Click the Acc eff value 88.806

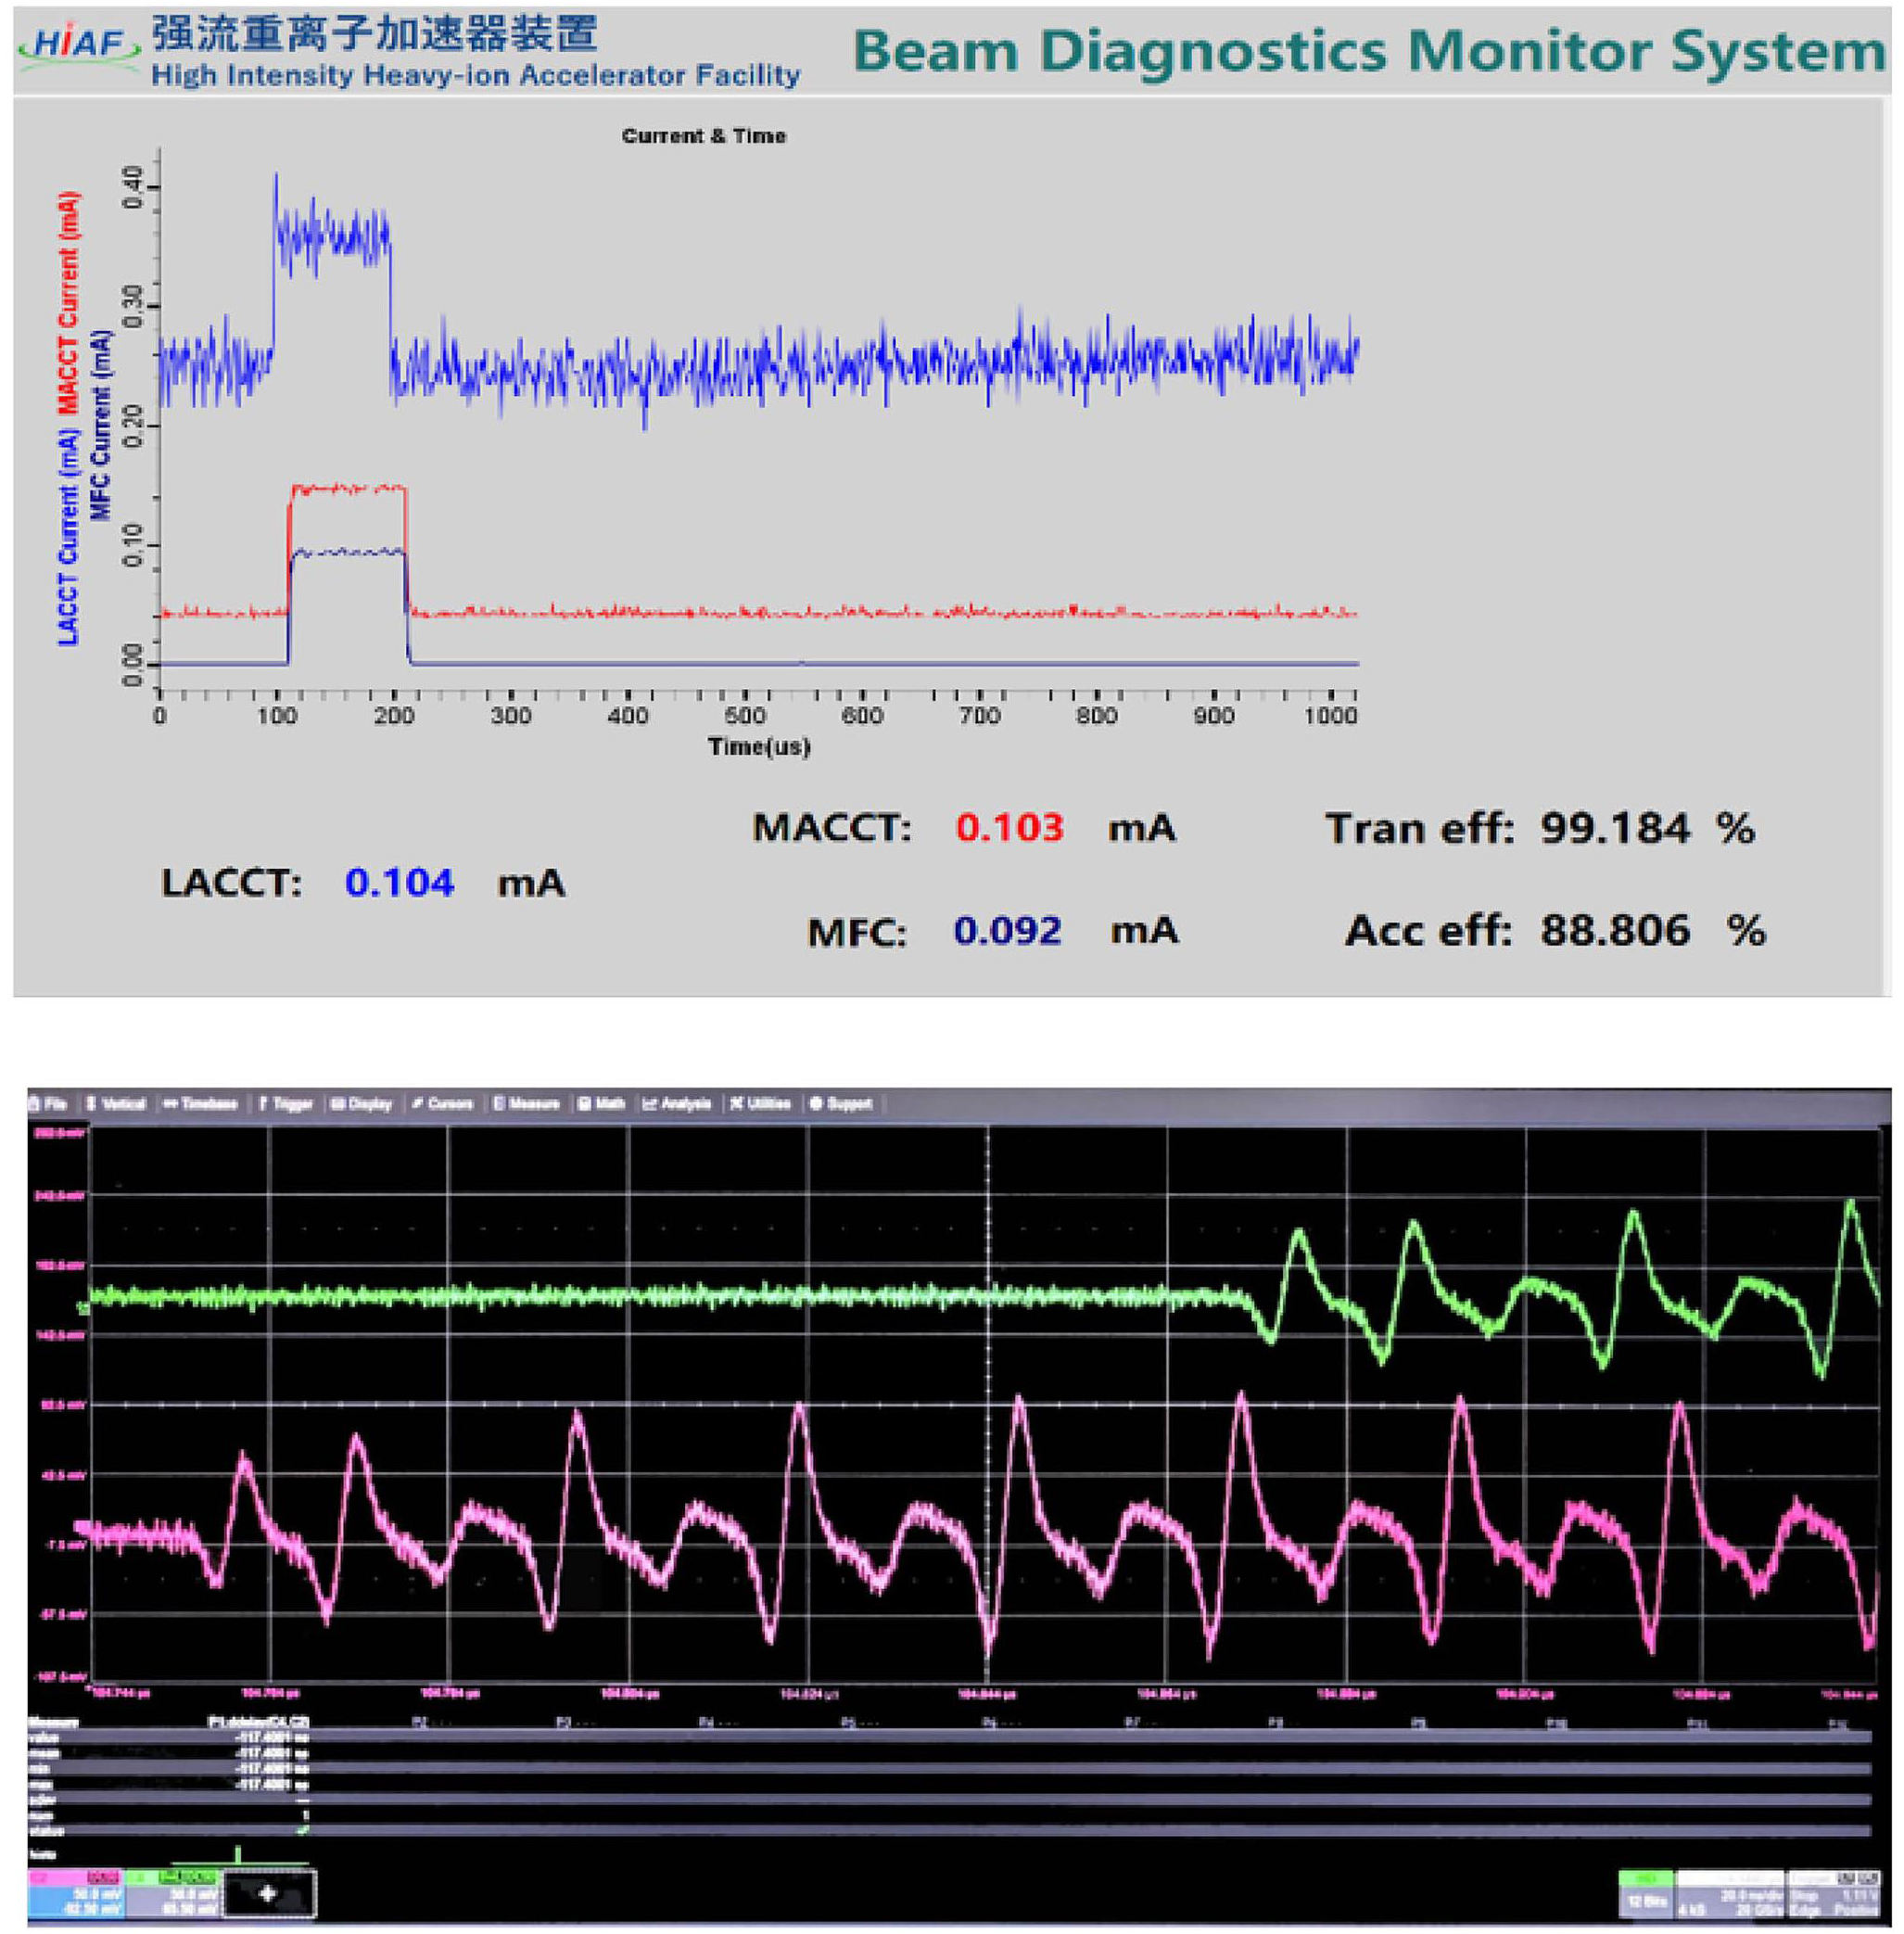pos(1615,930)
